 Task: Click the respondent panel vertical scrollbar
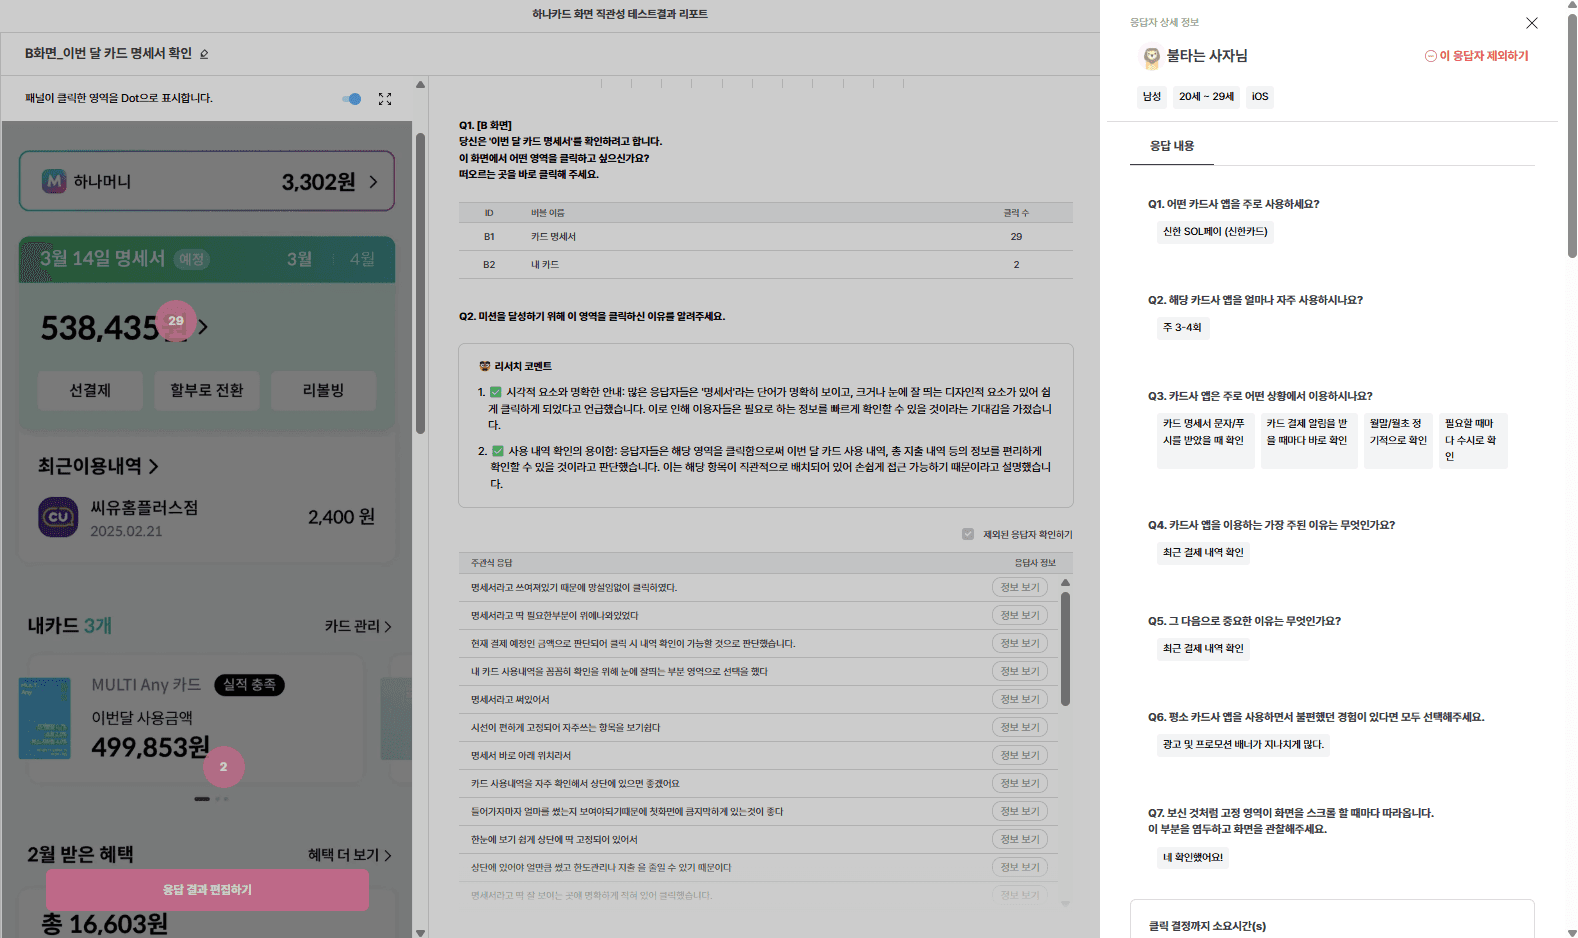(x=1572, y=135)
